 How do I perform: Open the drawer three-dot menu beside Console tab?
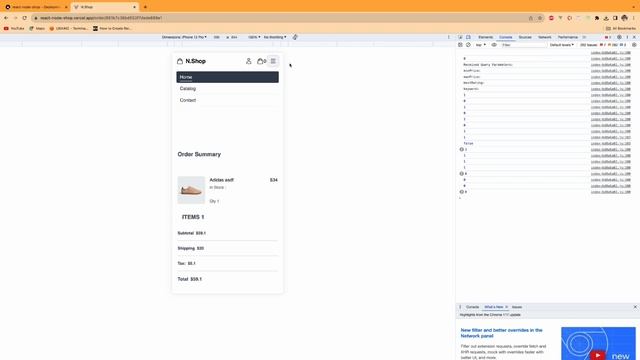460,307
